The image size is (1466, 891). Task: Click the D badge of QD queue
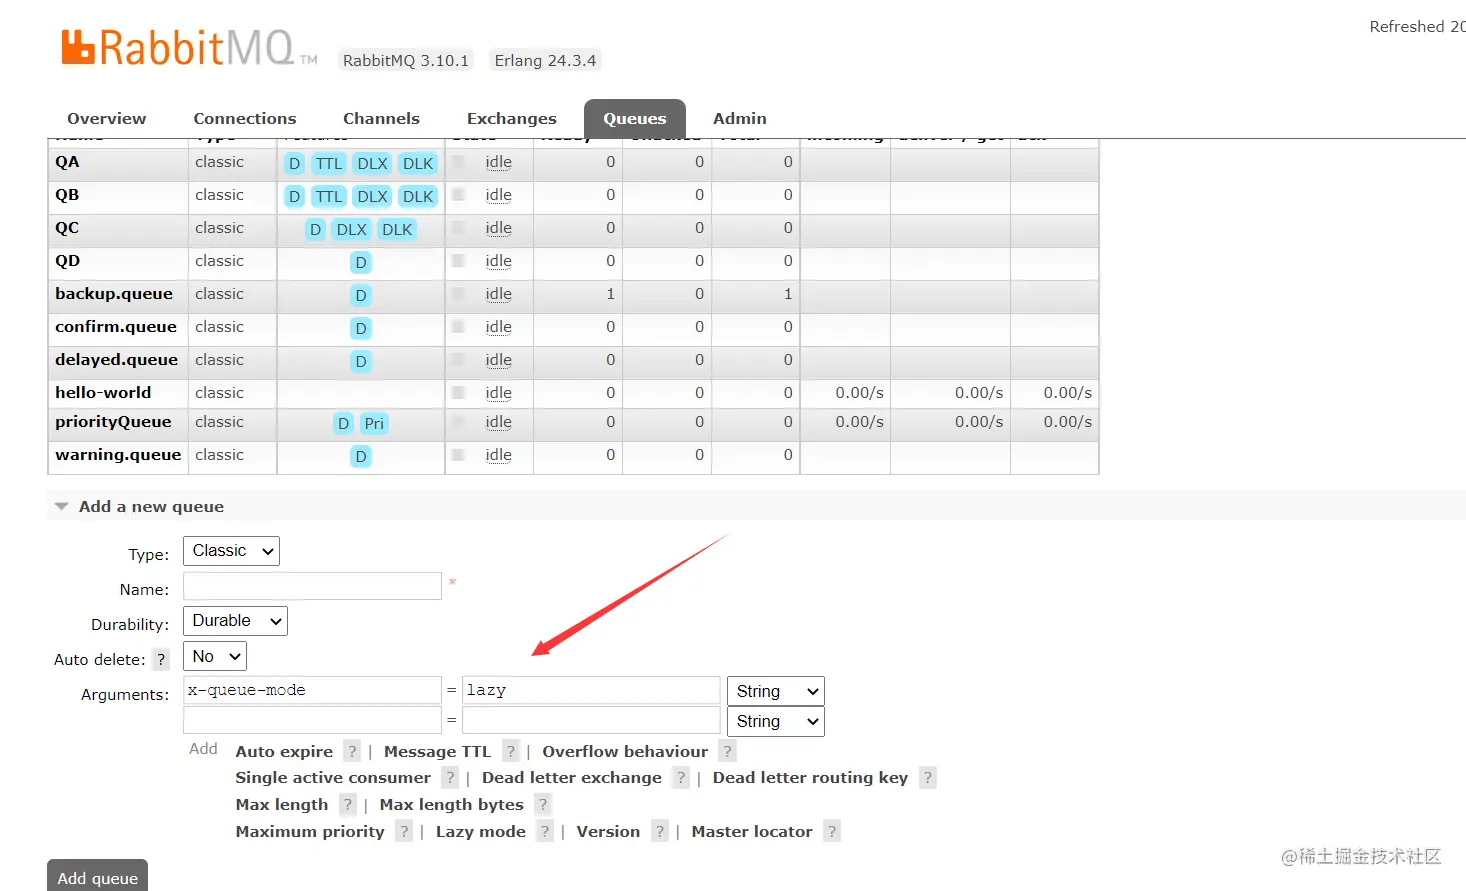(361, 263)
